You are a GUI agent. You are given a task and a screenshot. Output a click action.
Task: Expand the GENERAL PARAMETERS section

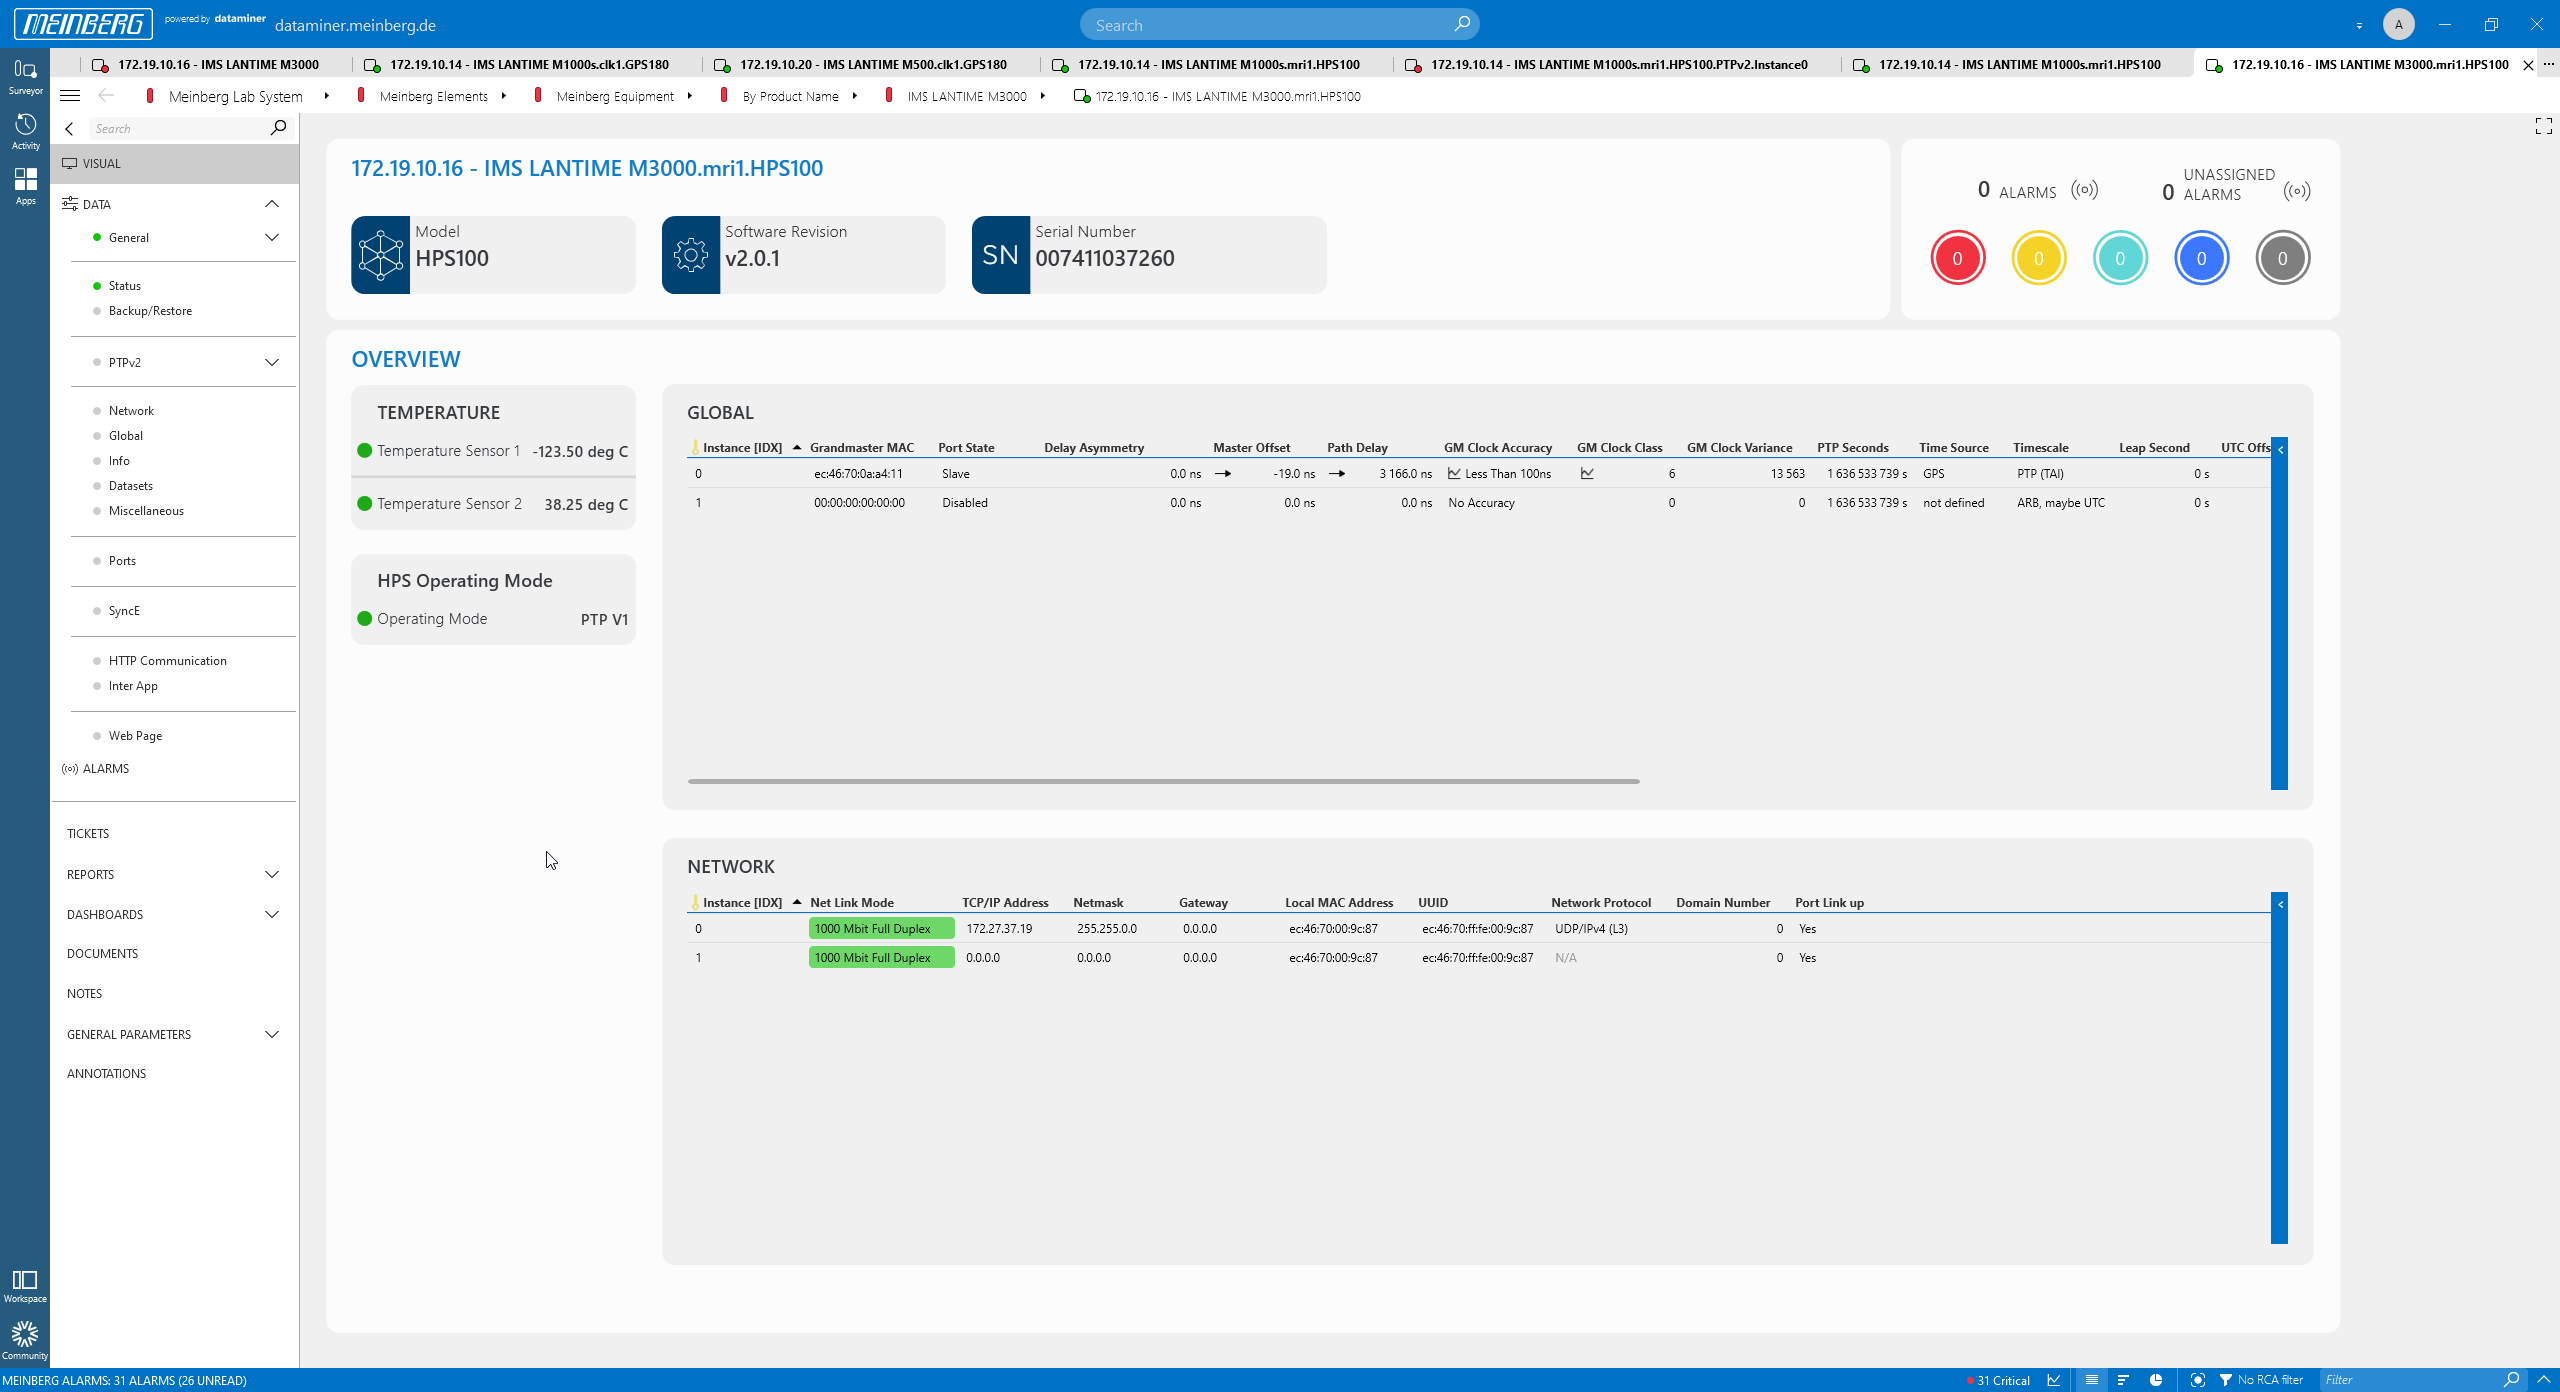[x=272, y=1034]
